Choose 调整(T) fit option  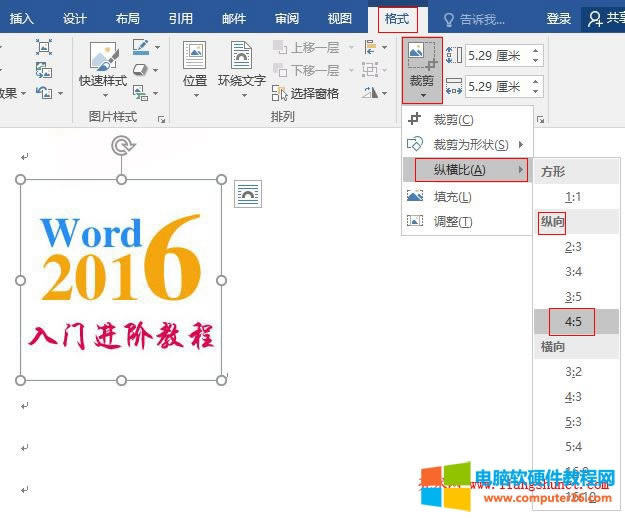[x=467, y=221]
